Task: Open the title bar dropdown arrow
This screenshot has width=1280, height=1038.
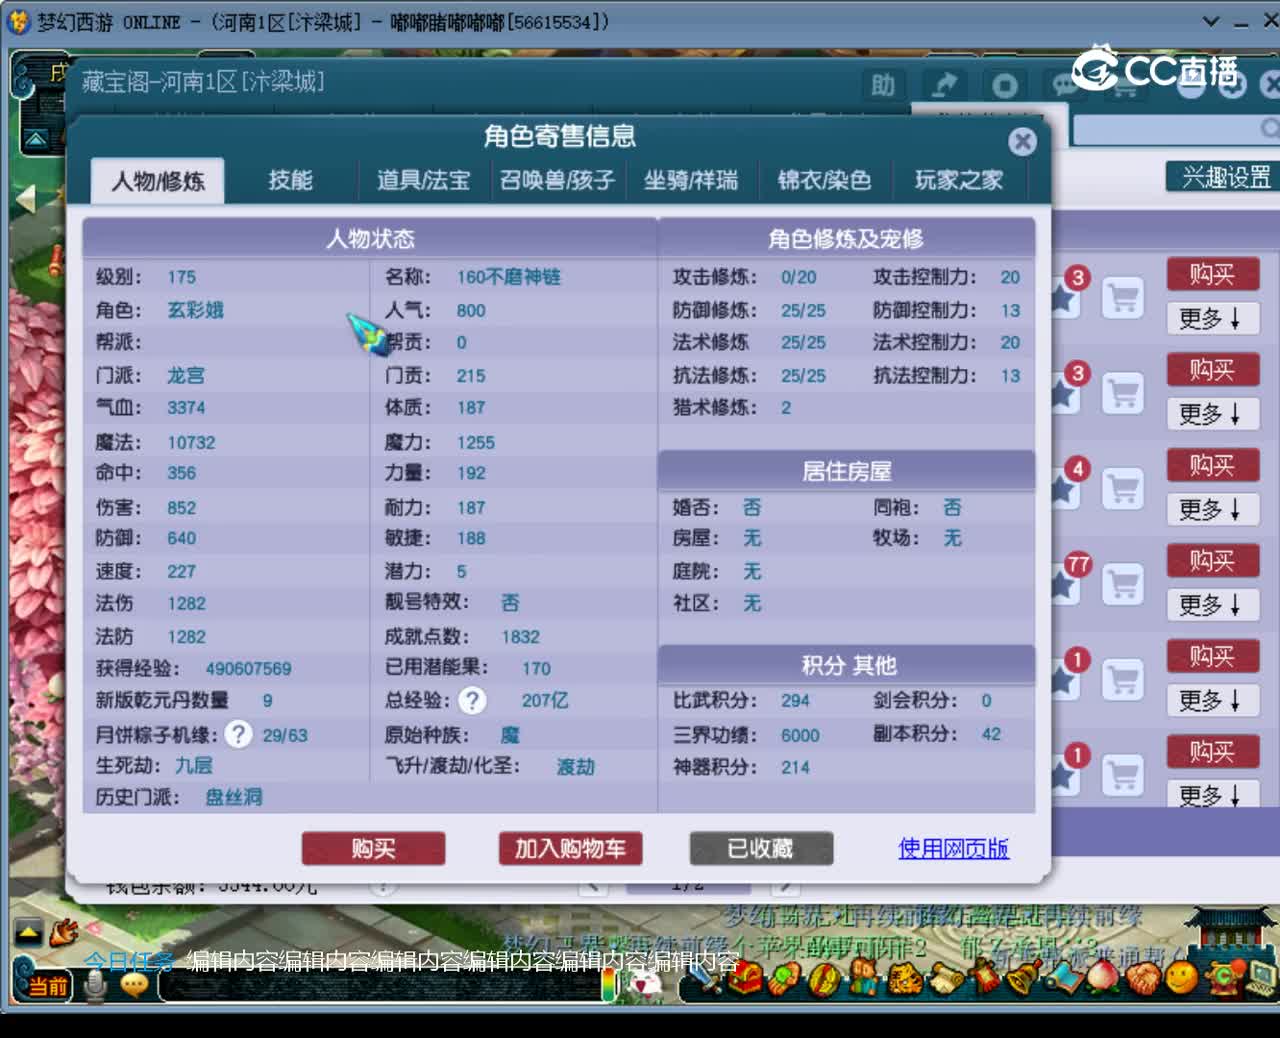Action: (1210, 21)
